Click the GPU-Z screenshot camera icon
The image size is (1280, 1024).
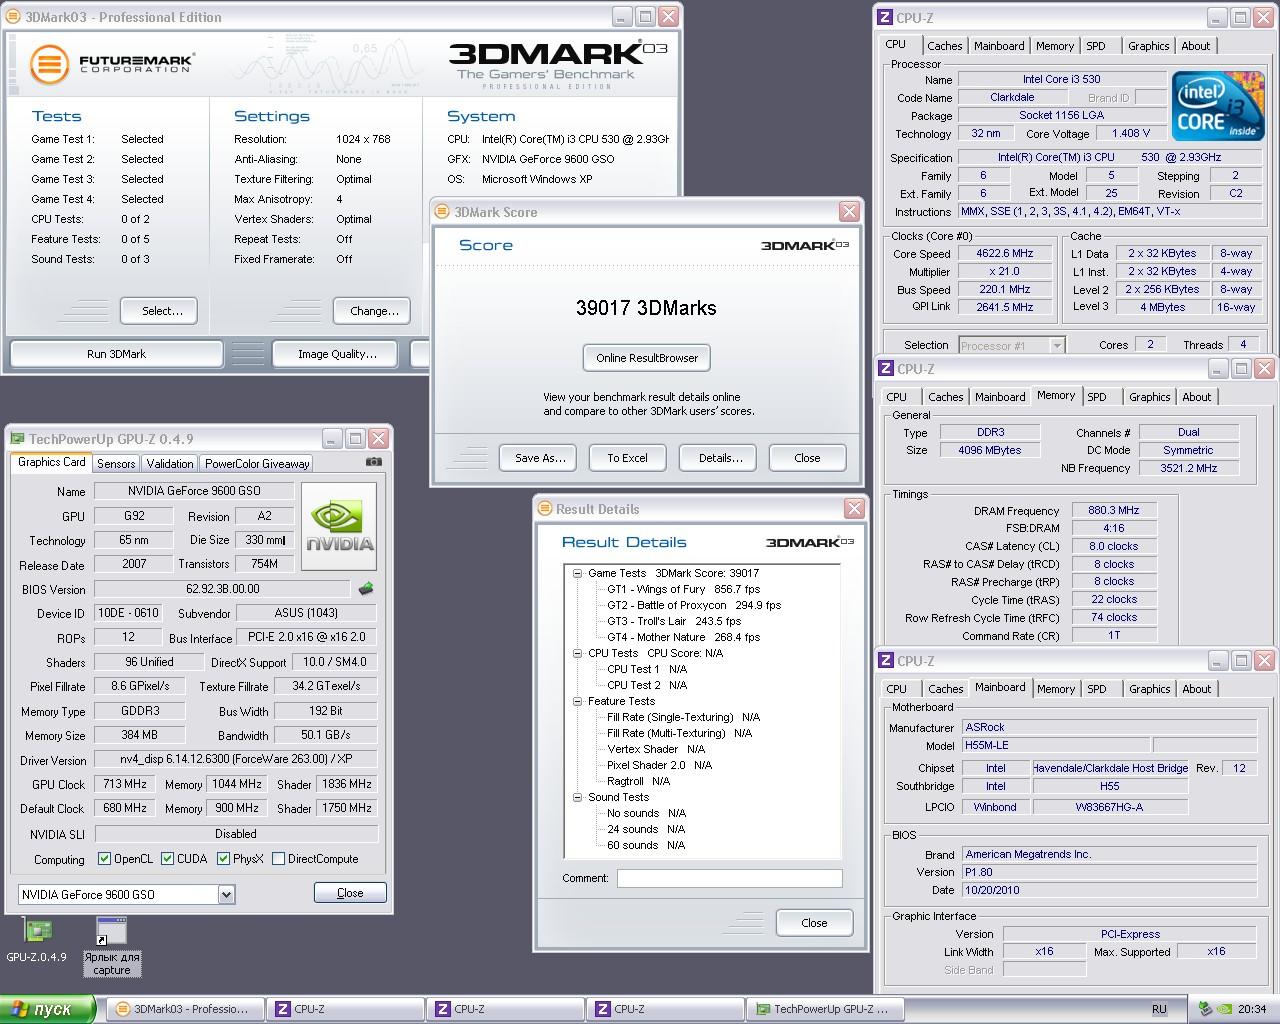[x=373, y=462]
